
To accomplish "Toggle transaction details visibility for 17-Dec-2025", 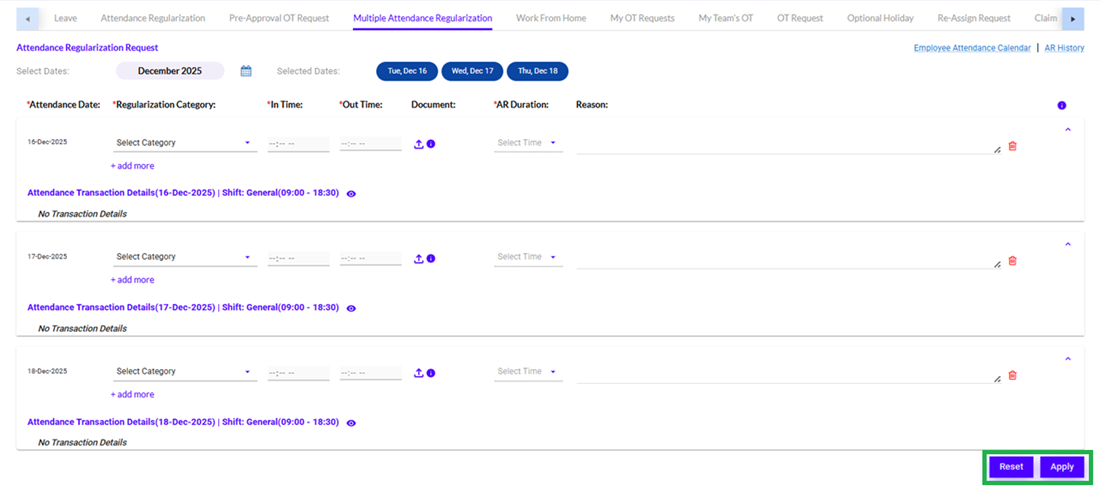I will [x=351, y=308].
